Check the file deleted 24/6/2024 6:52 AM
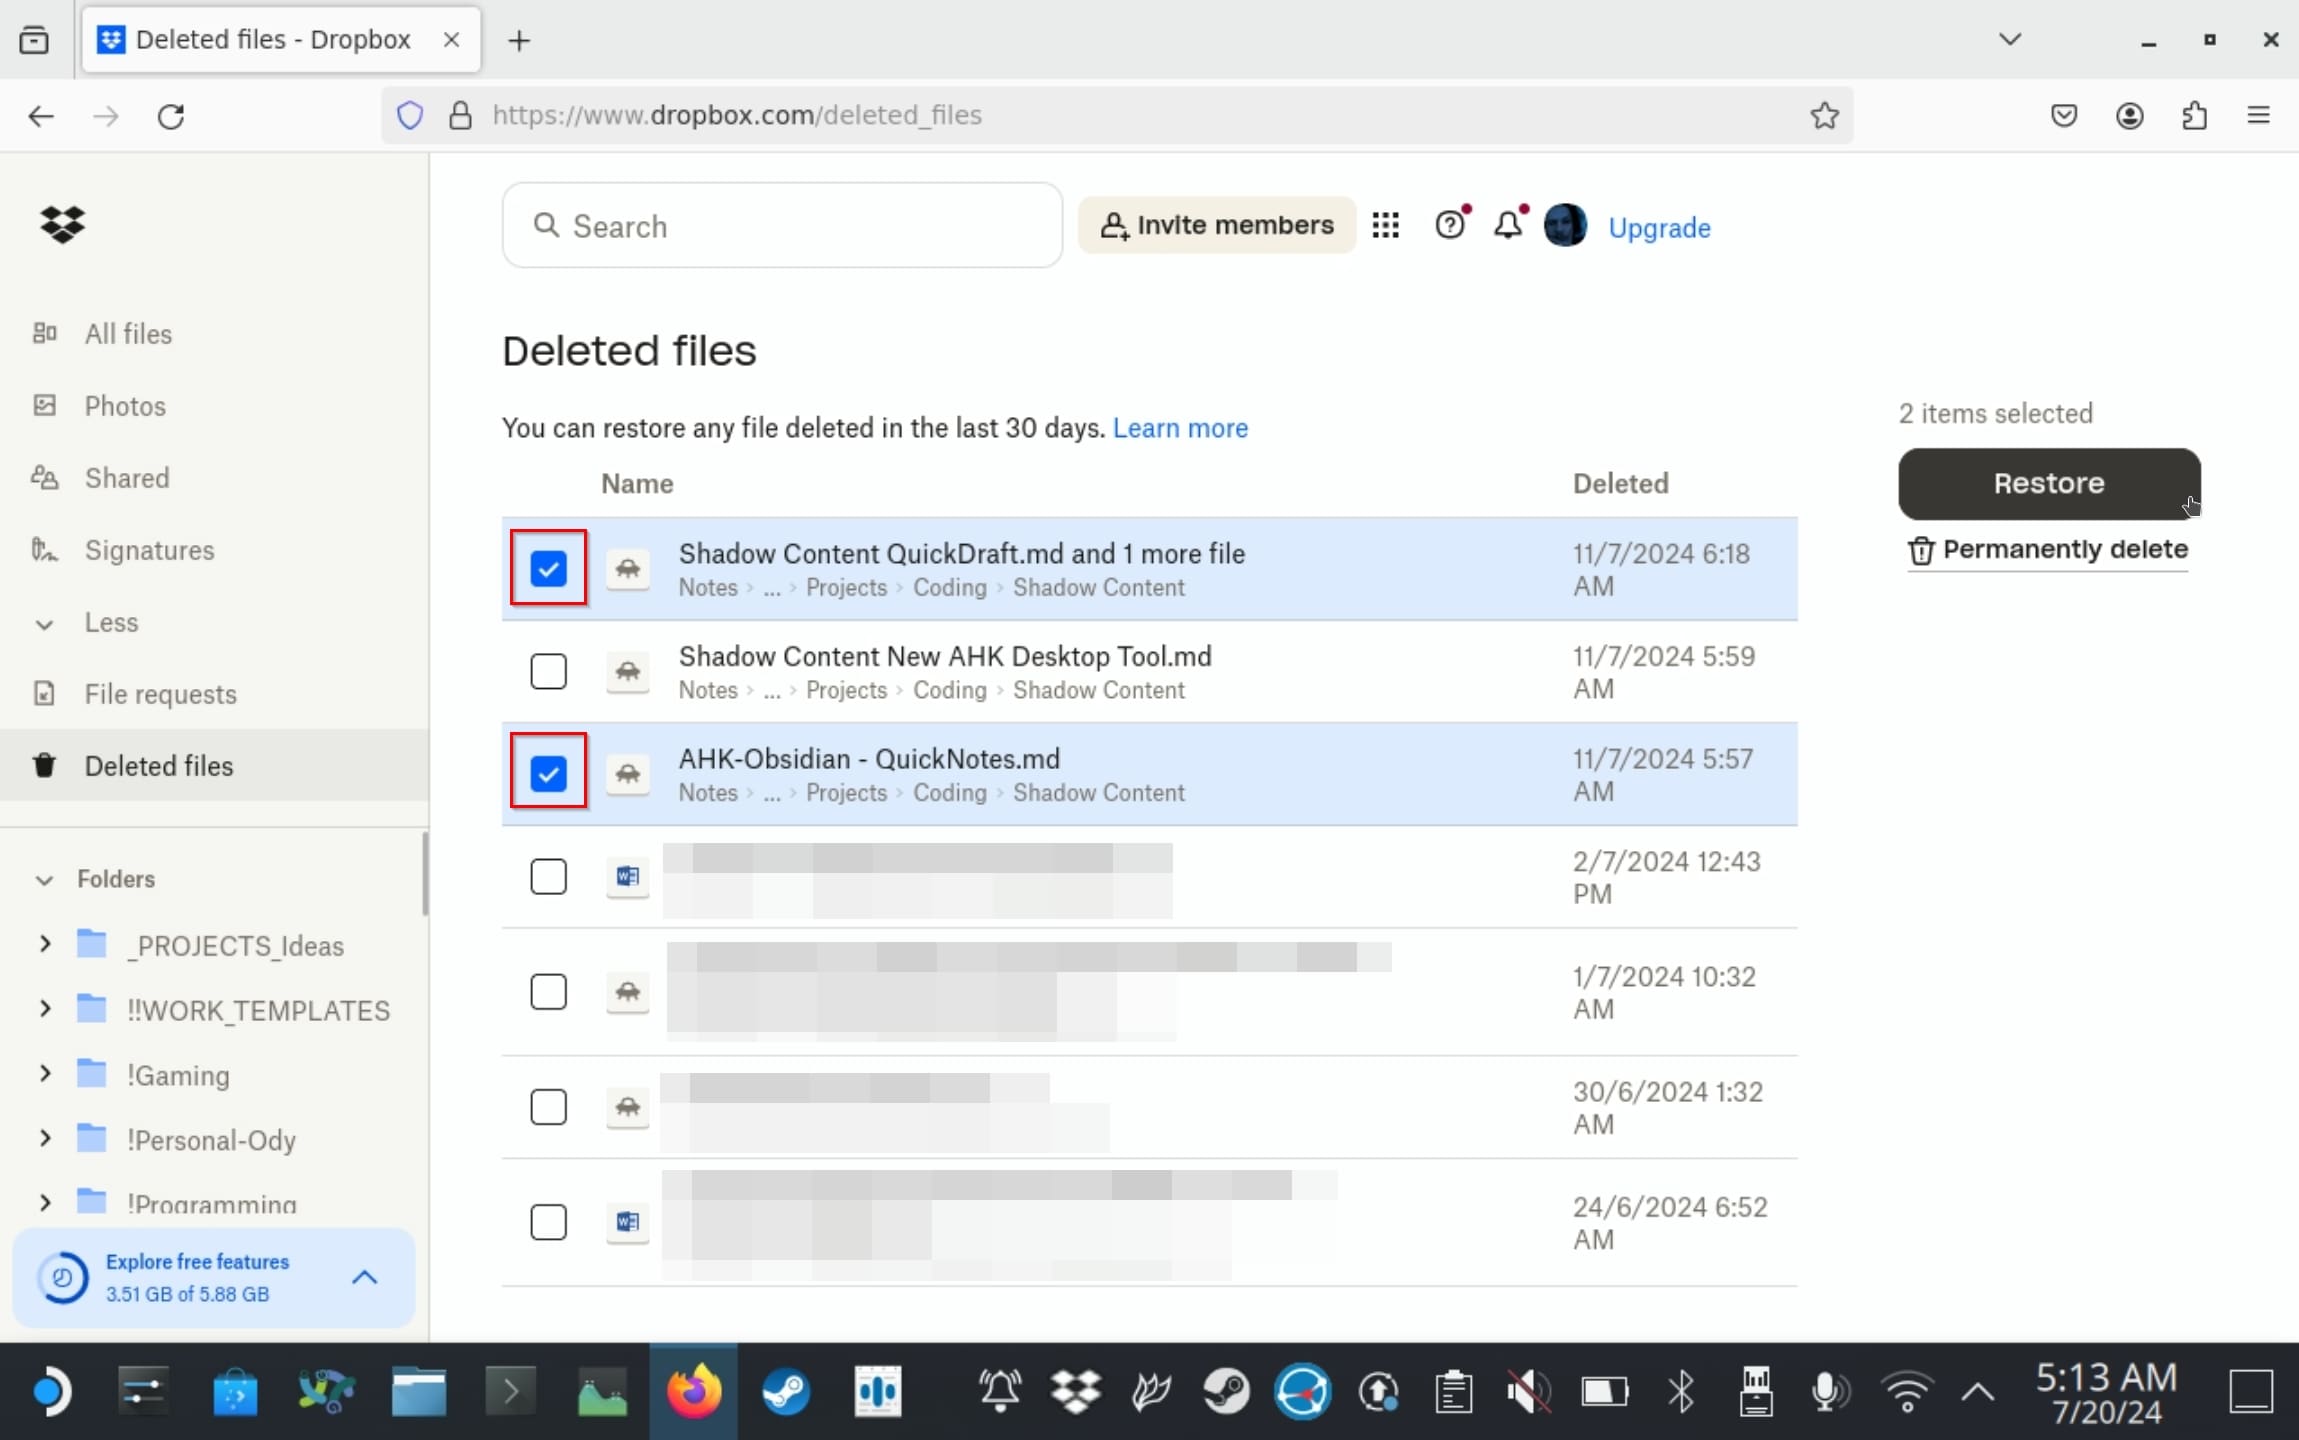The width and height of the screenshot is (2299, 1440). coord(548,1222)
